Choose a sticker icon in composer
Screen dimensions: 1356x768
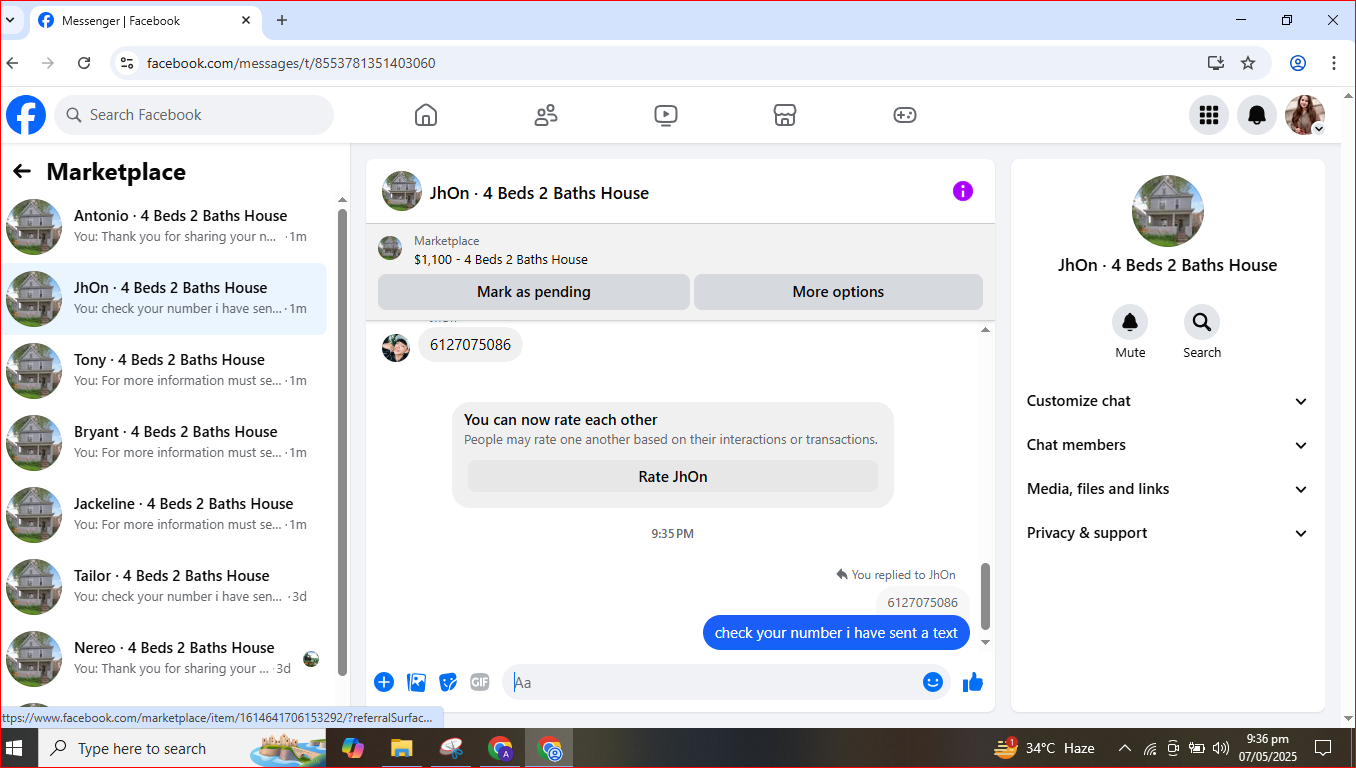pos(448,682)
